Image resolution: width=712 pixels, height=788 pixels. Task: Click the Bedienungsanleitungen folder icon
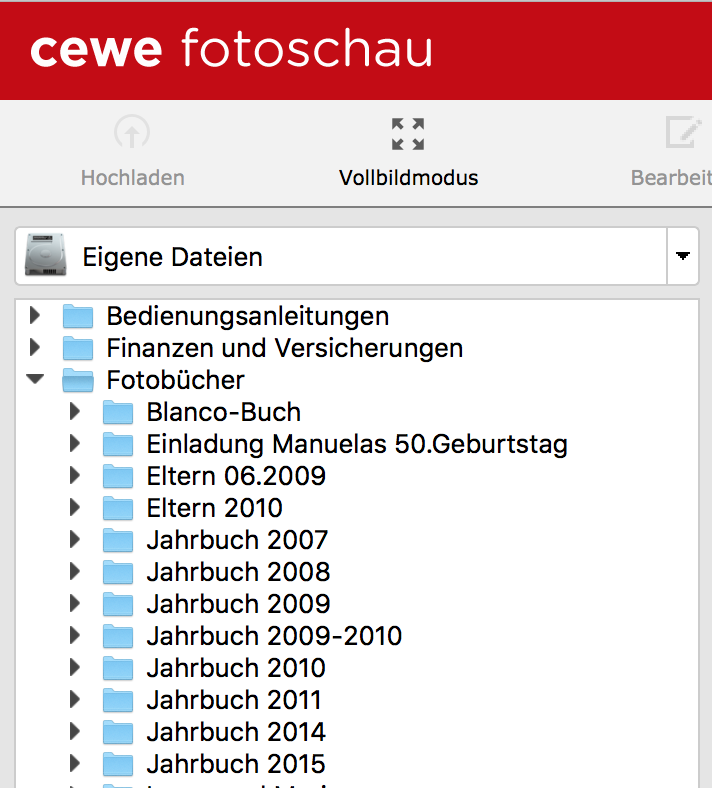coord(77,317)
